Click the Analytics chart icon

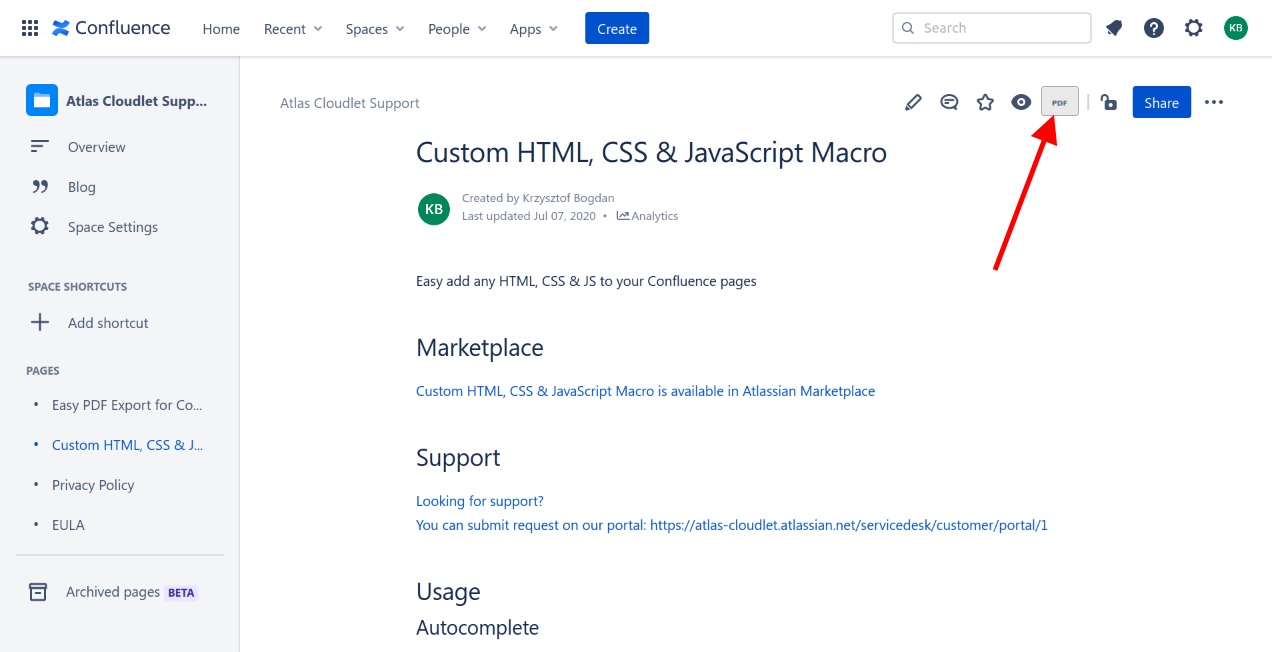623,216
